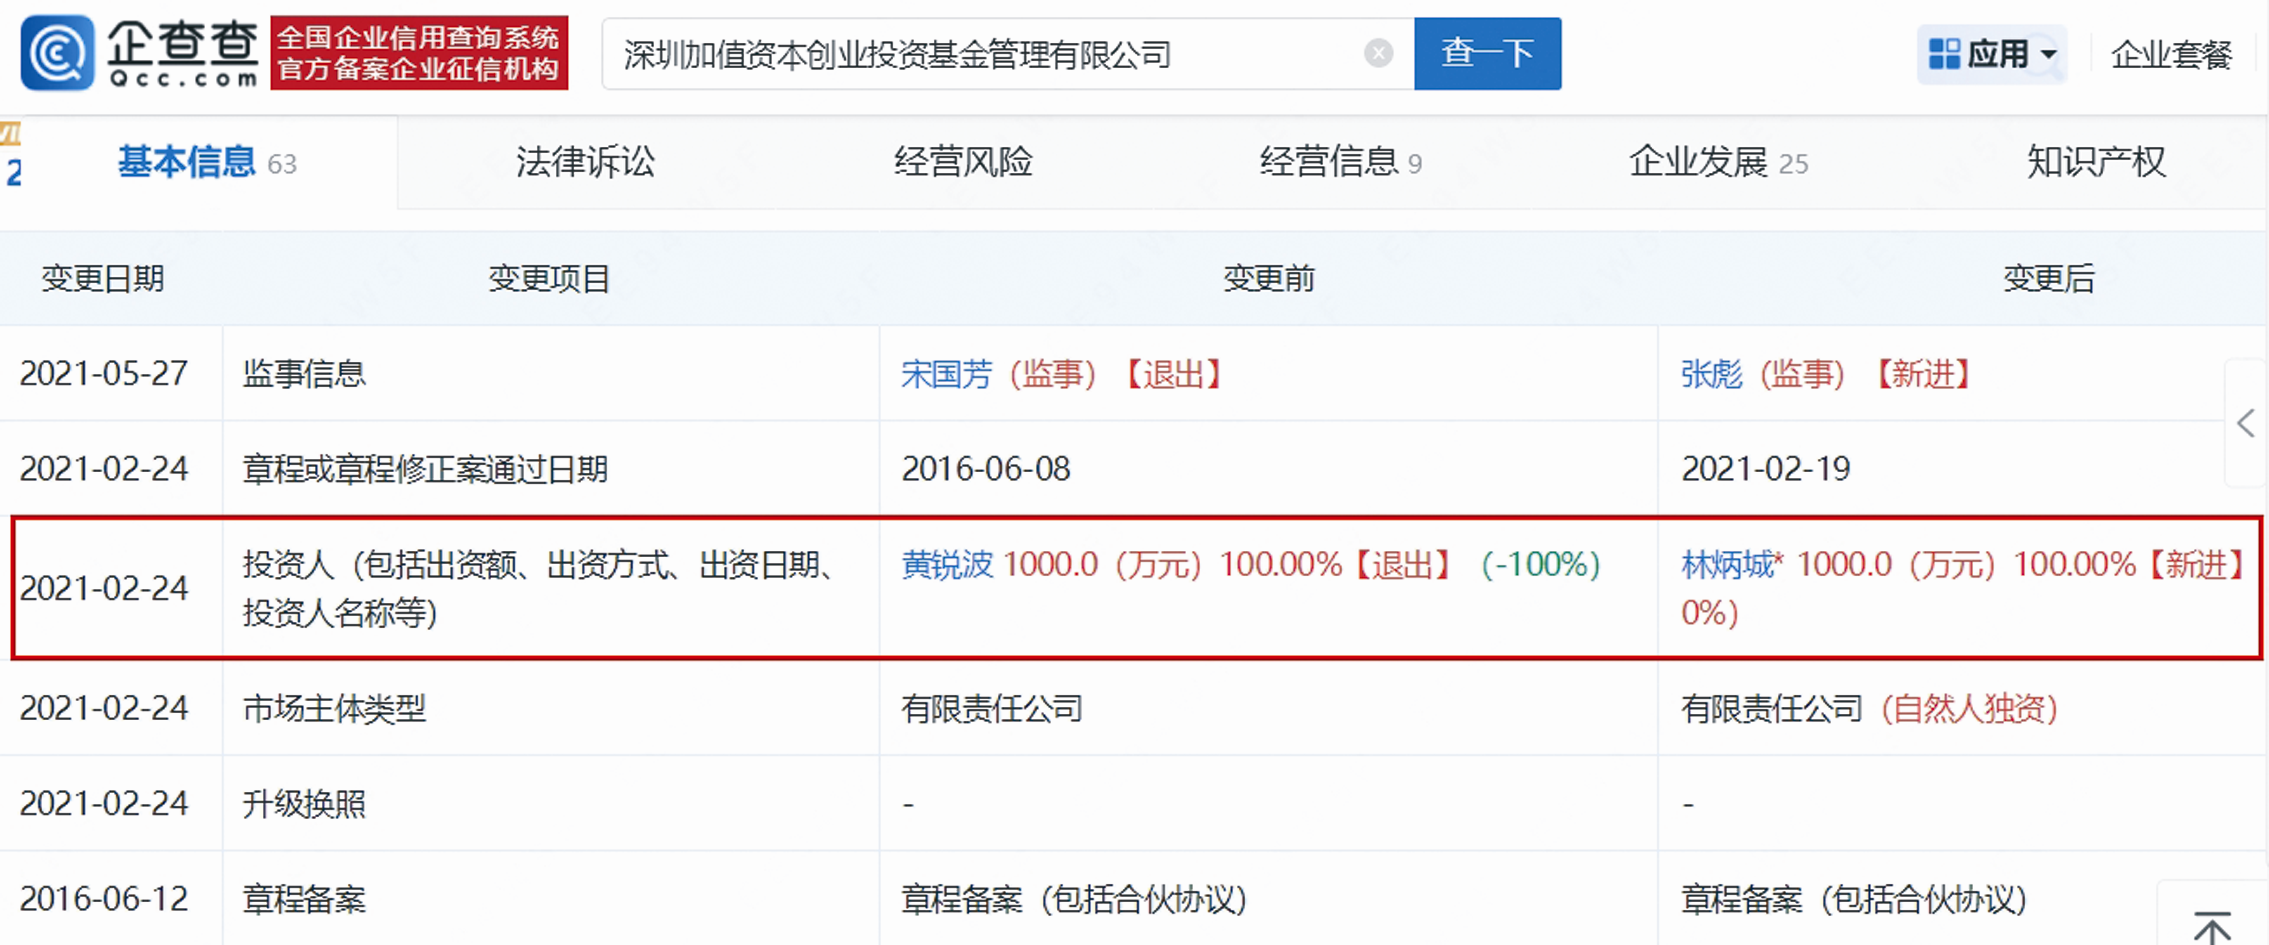Open the 经营风险 tab
2269x945 pixels.
tap(962, 162)
